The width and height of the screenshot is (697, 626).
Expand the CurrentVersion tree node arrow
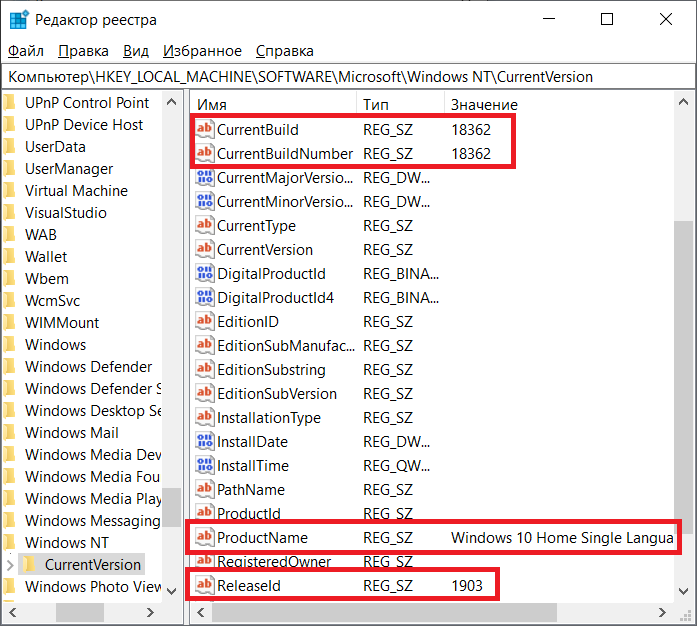11,565
